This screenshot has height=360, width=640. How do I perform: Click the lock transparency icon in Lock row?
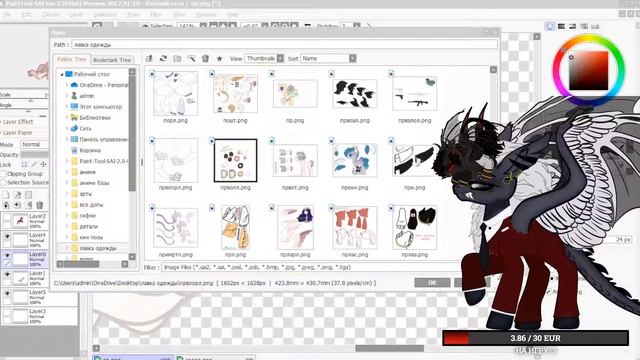tap(24, 164)
